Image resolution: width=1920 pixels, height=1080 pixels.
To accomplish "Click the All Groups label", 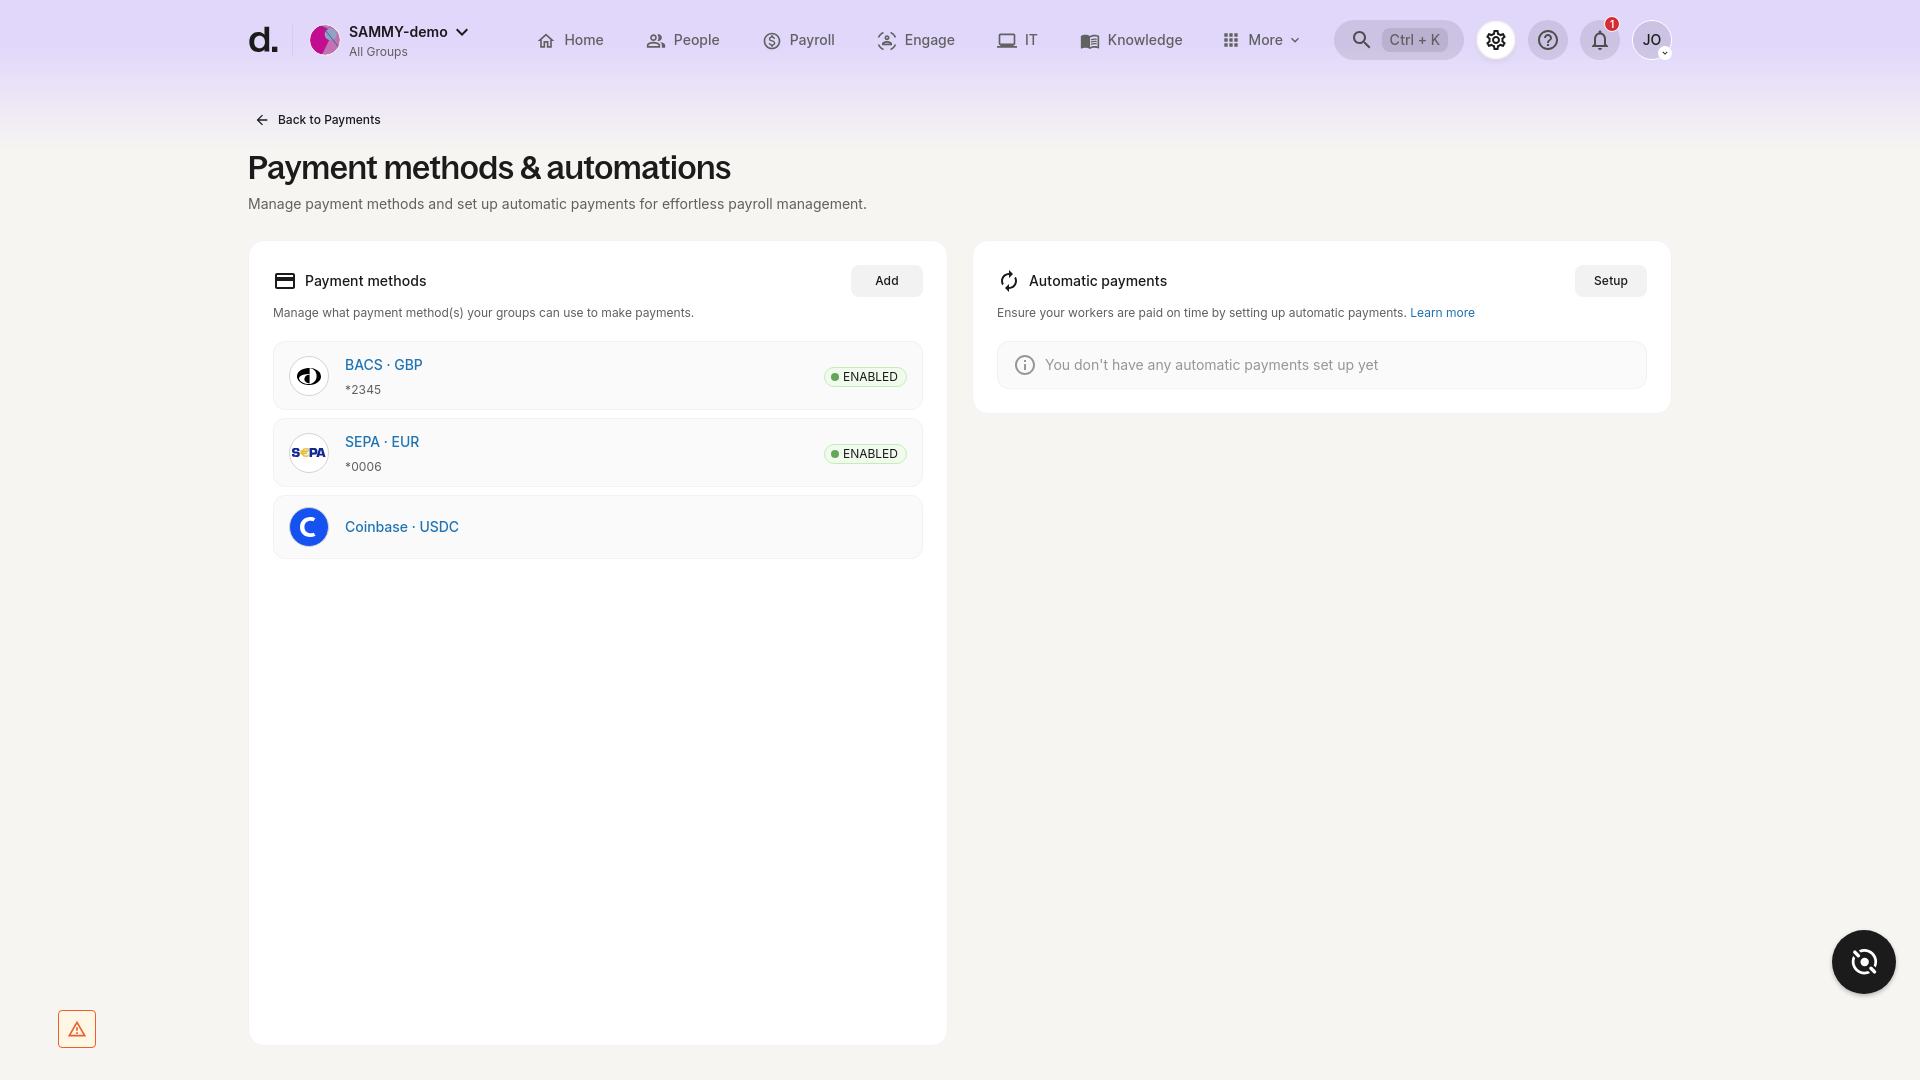I will click(378, 52).
